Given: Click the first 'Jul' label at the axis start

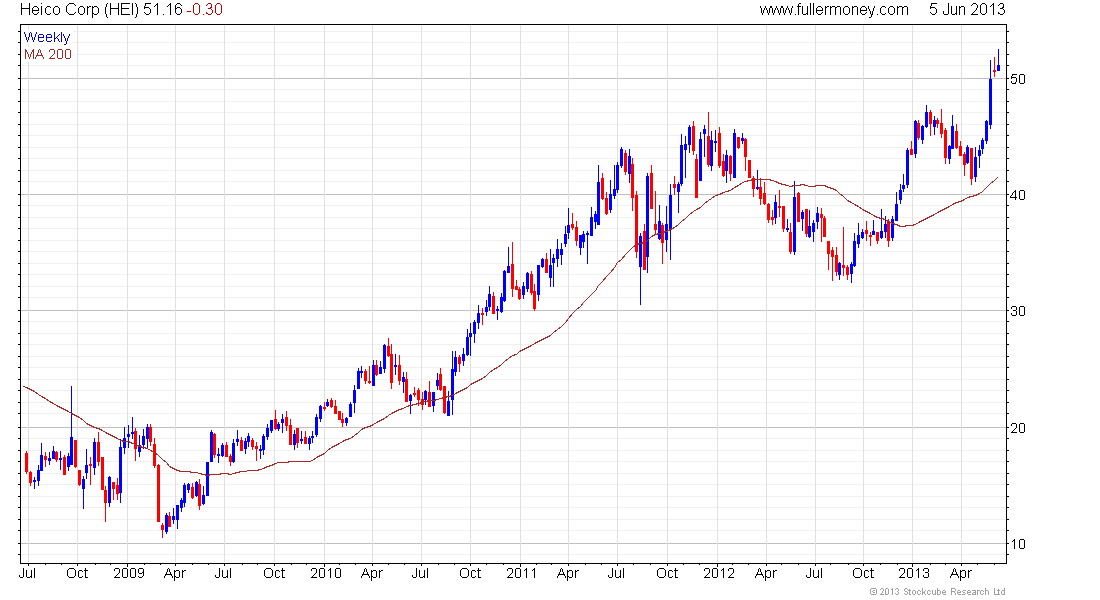Looking at the screenshot, I should (x=27, y=573).
